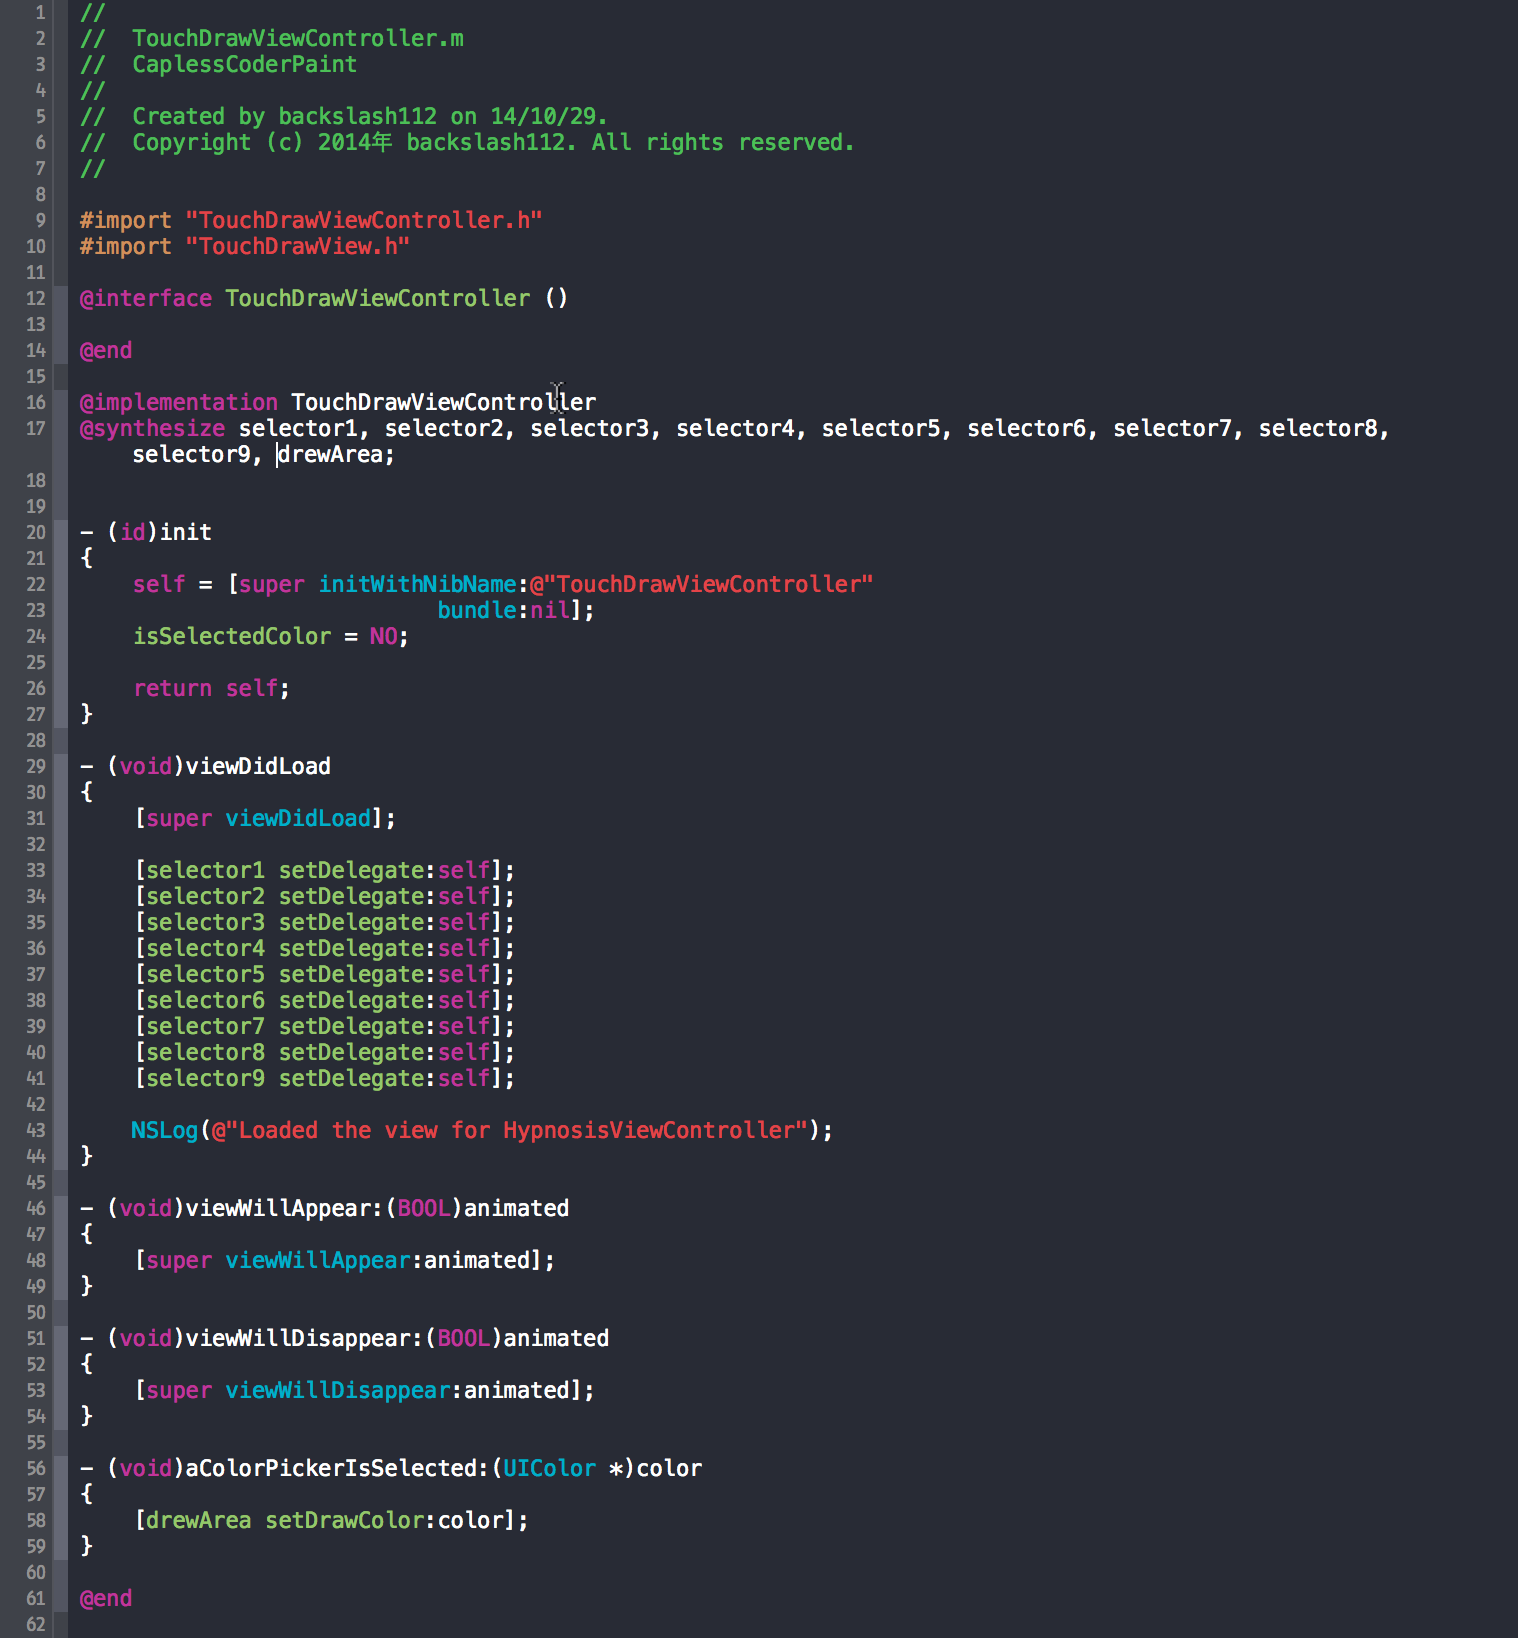The width and height of the screenshot is (1518, 1638).
Task: Click the 'CaplessCoderPaint' project name comment
Action: pyautogui.click(x=244, y=64)
